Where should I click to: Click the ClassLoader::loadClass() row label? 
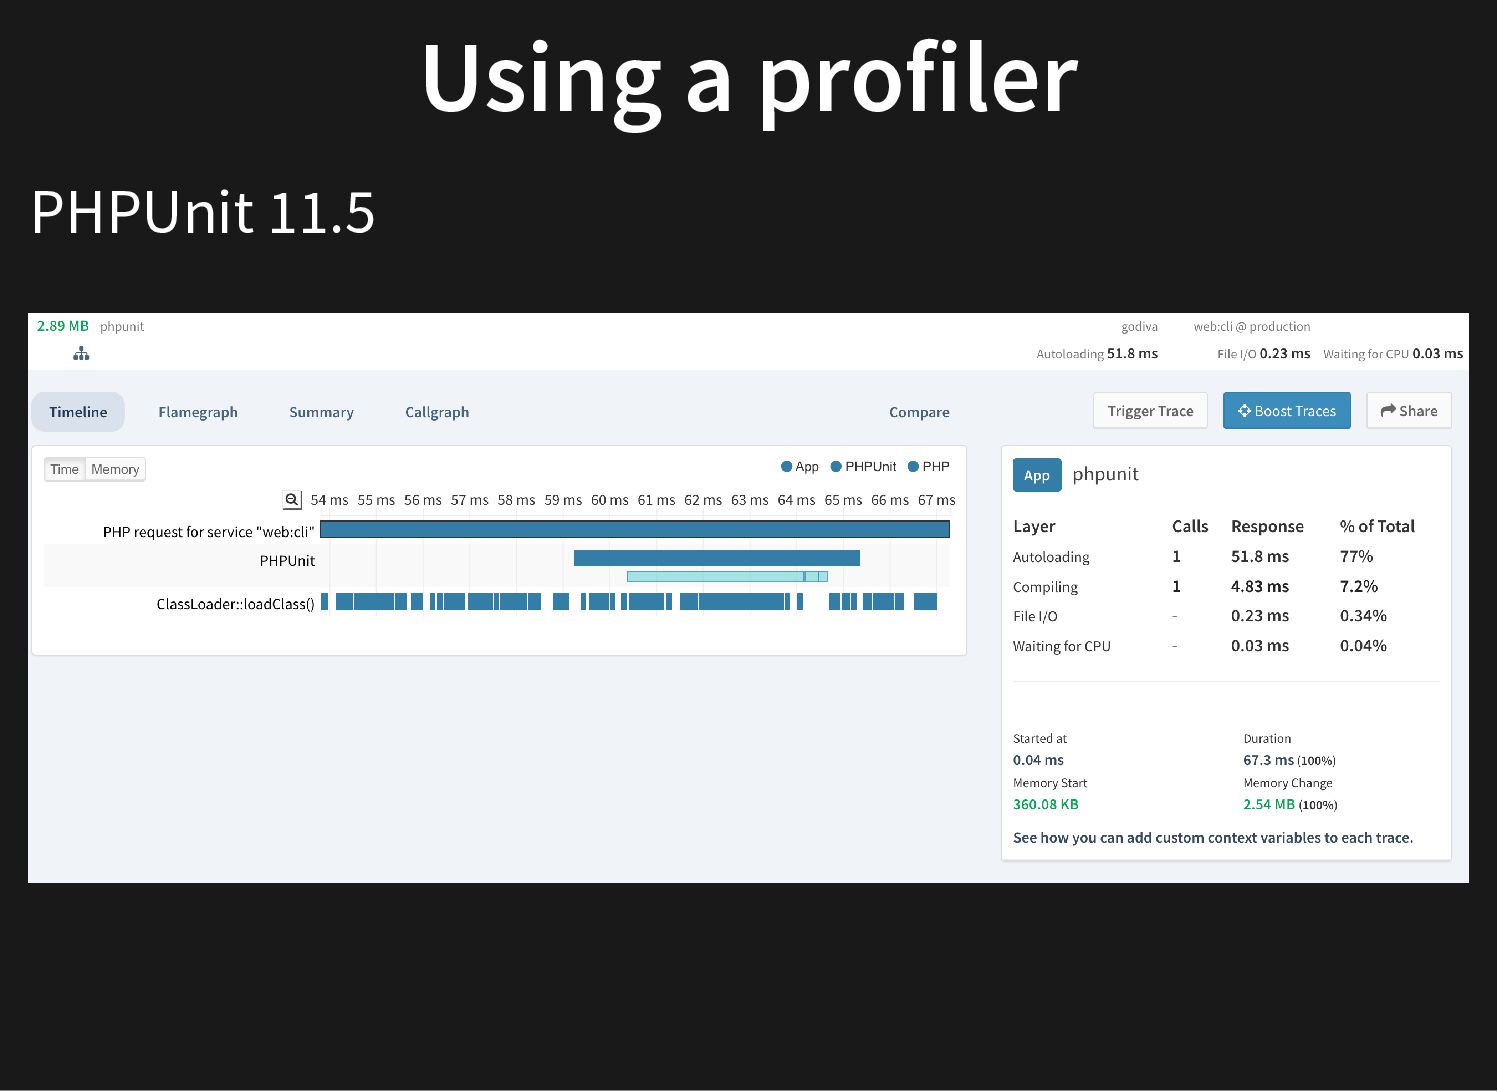click(235, 604)
